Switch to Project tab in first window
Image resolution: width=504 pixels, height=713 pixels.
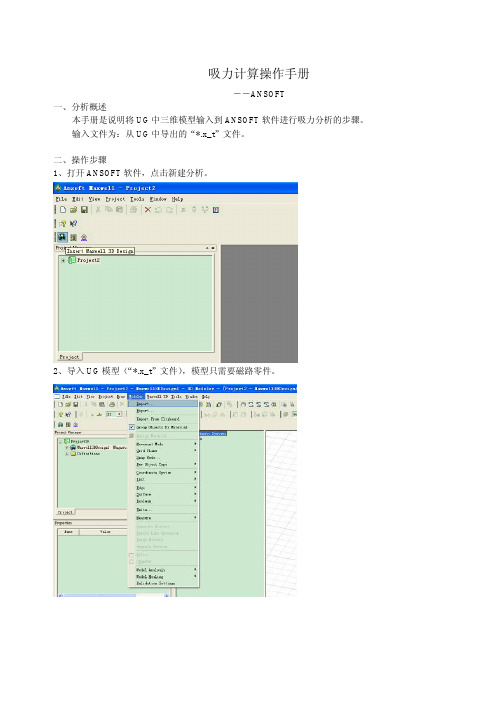tap(70, 357)
